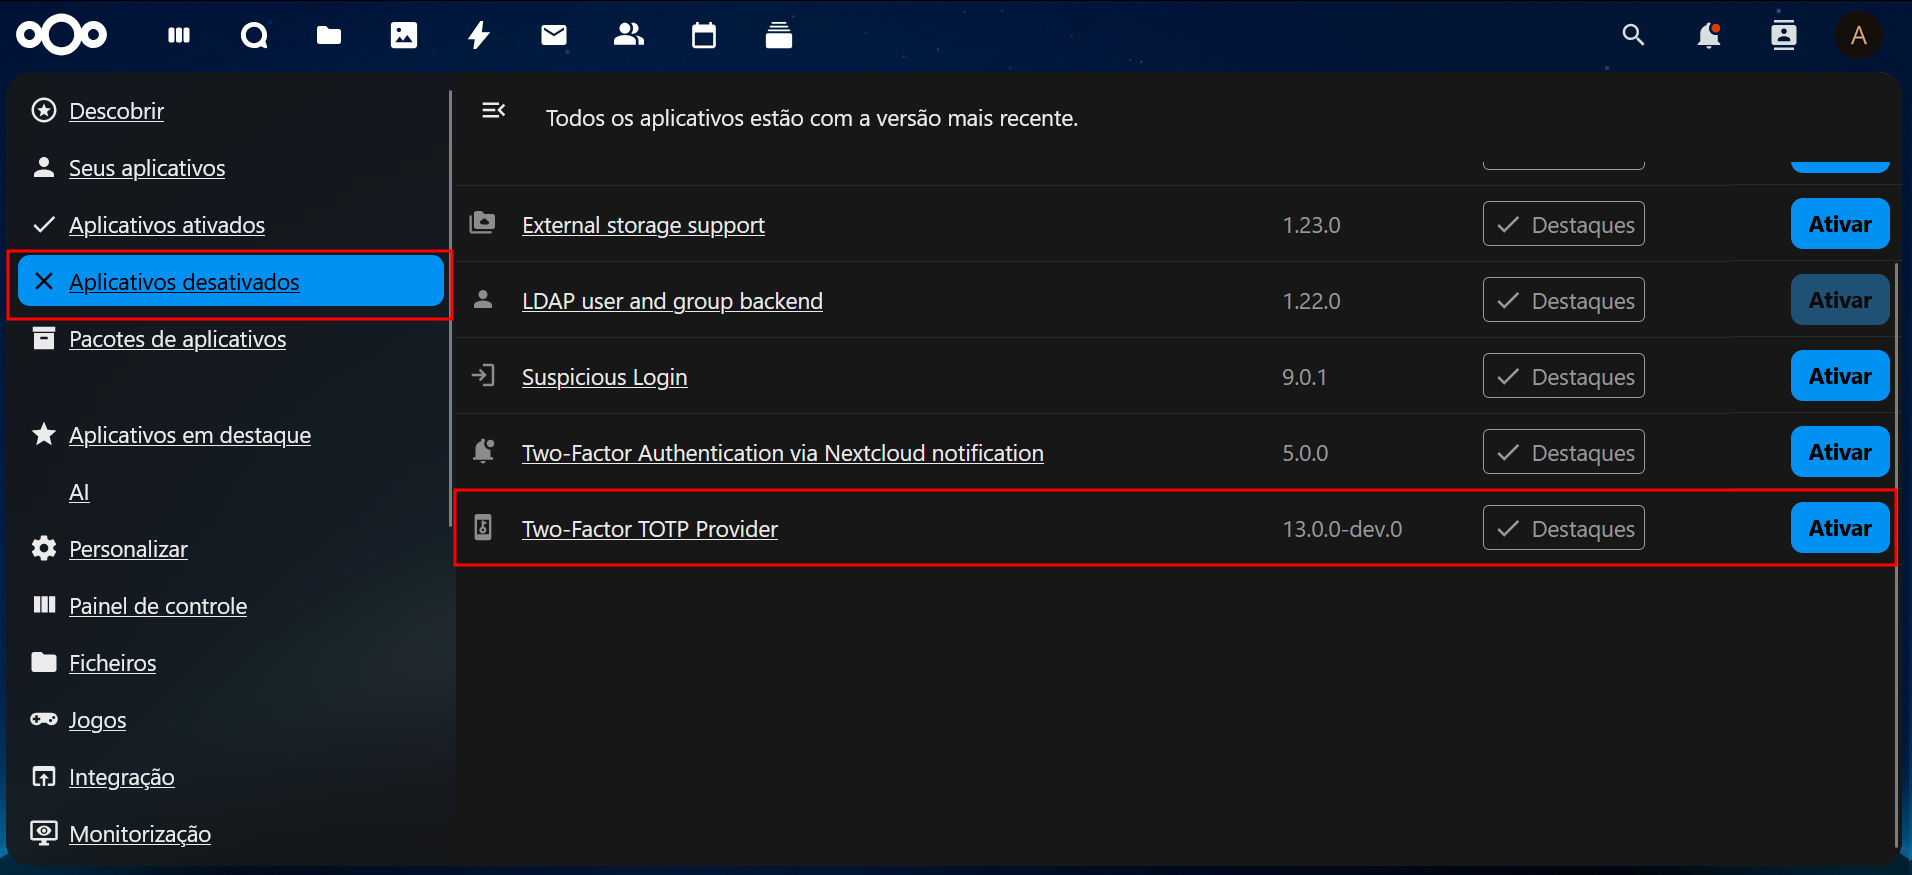Click version 1.22.0 of LDAP backend
Screen dimensions: 1912x875
click(1311, 301)
